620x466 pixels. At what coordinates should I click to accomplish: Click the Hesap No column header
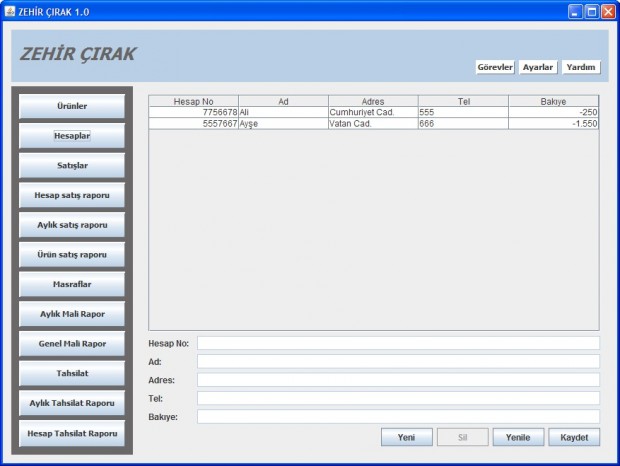pos(193,101)
